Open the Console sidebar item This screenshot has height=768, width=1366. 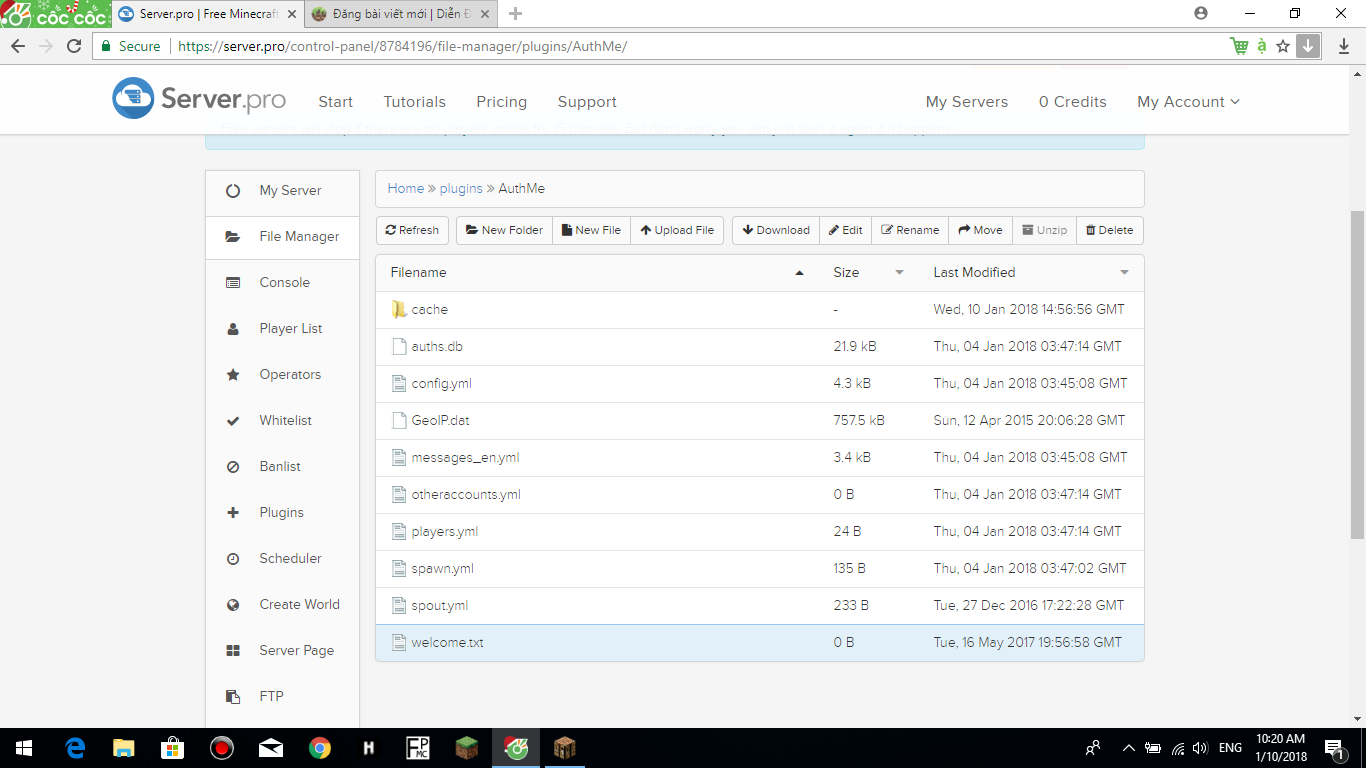point(284,283)
